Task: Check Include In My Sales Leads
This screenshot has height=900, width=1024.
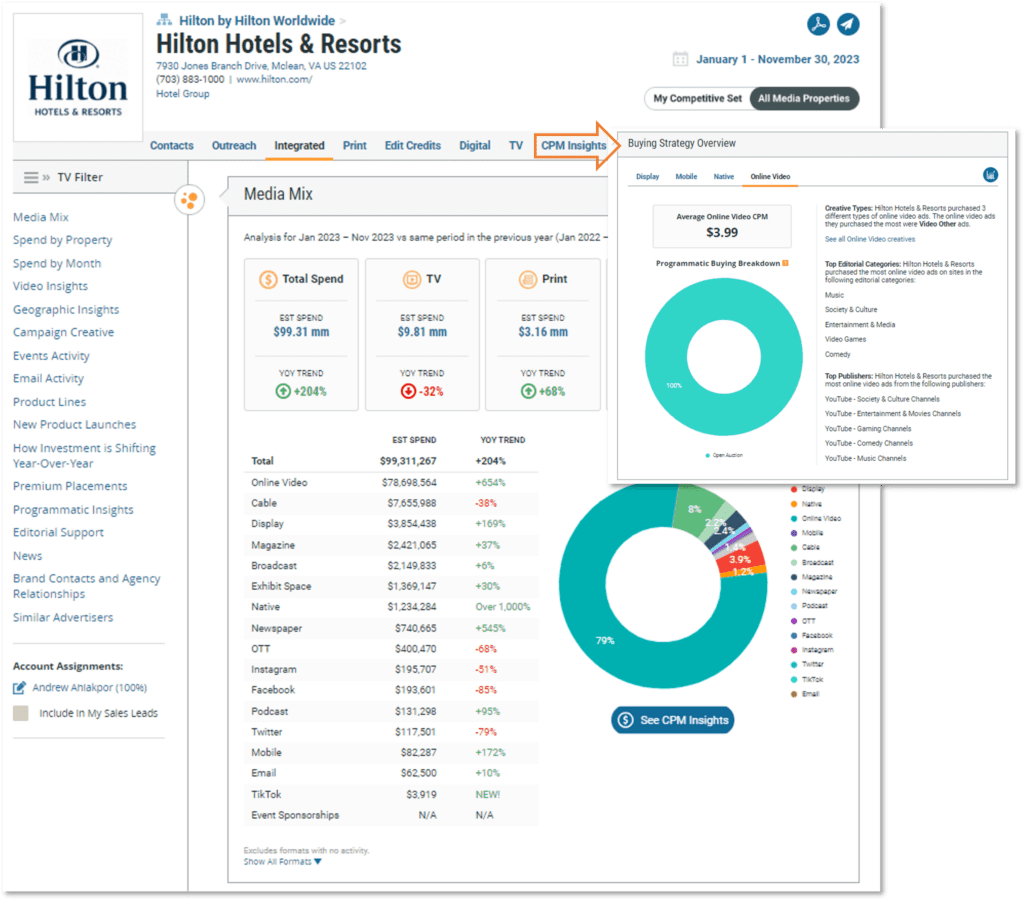Action: point(20,713)
